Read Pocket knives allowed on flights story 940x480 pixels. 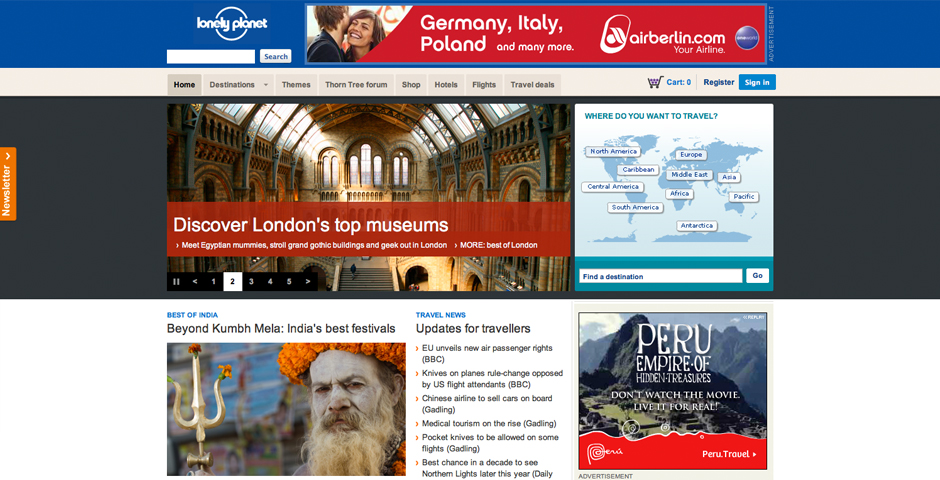click(490, 443)
